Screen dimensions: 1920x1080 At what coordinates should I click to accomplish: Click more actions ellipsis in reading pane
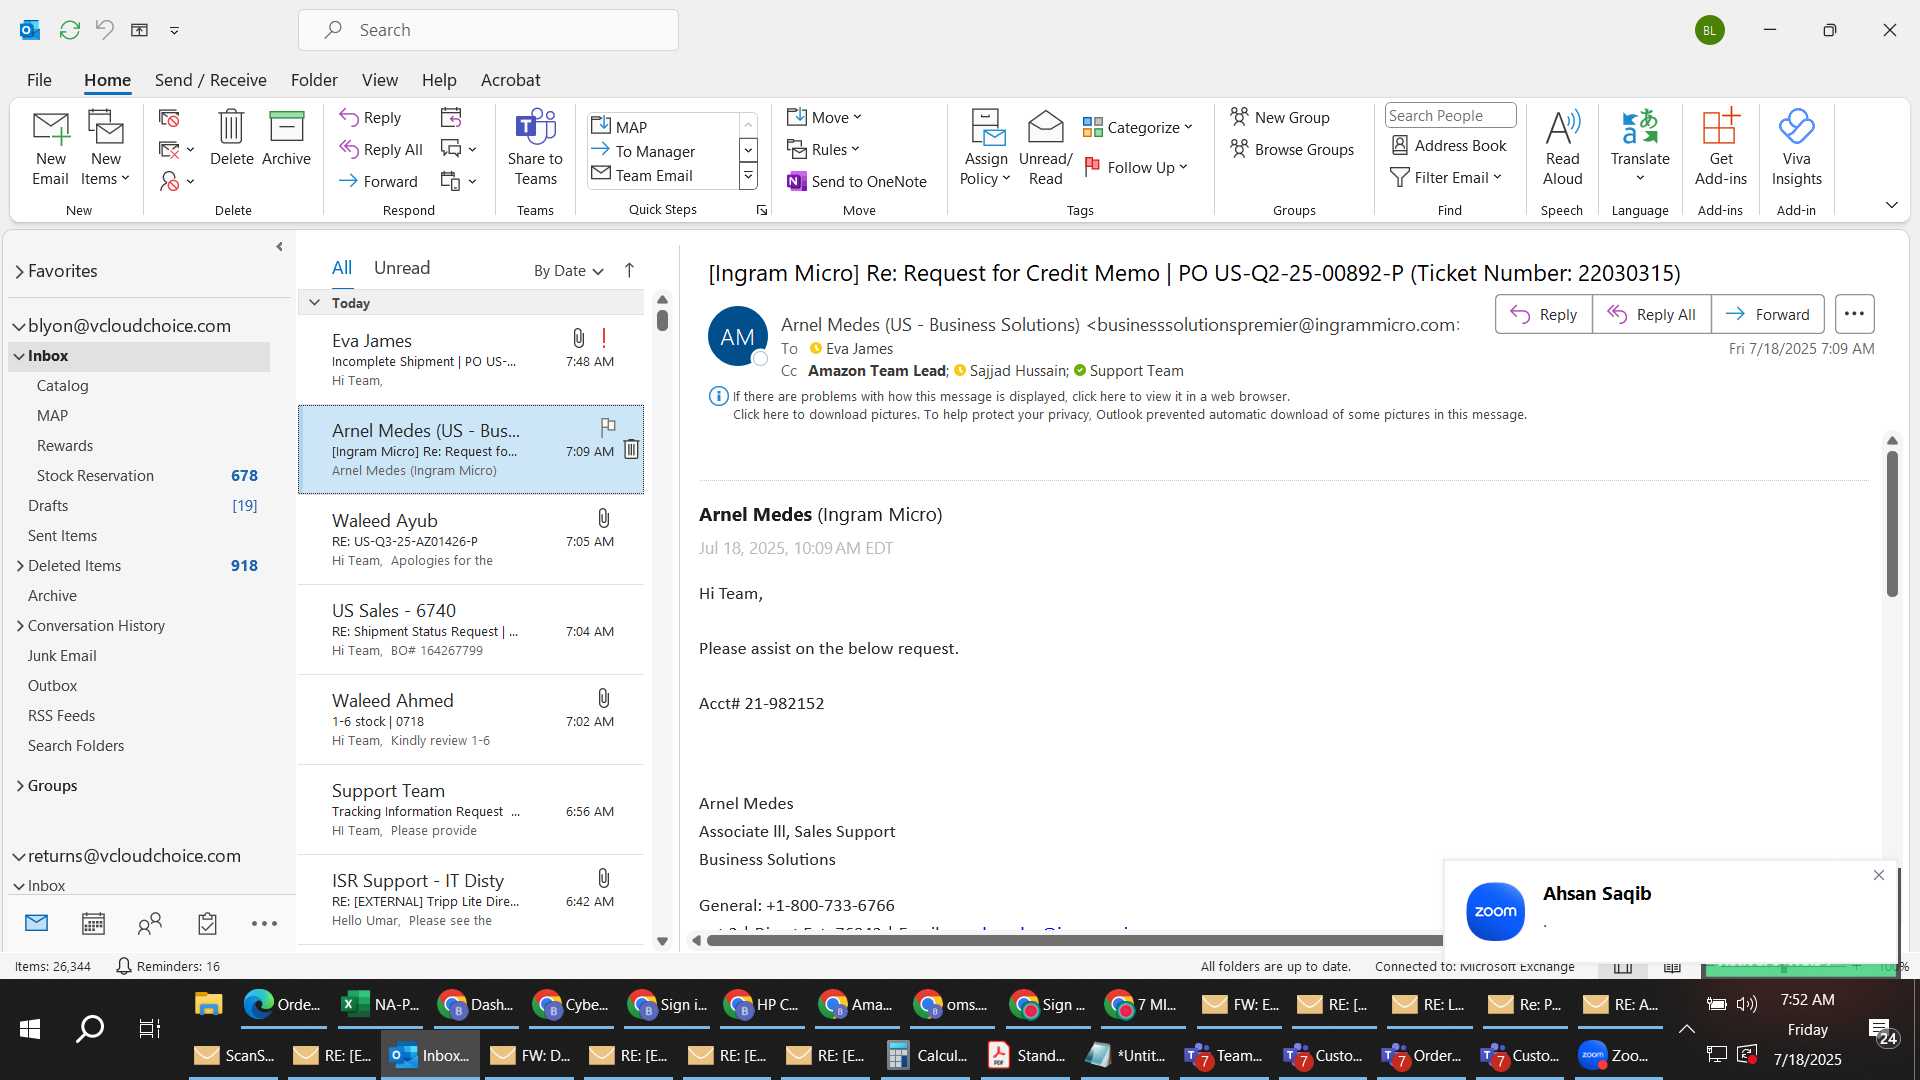(1854, 314)
